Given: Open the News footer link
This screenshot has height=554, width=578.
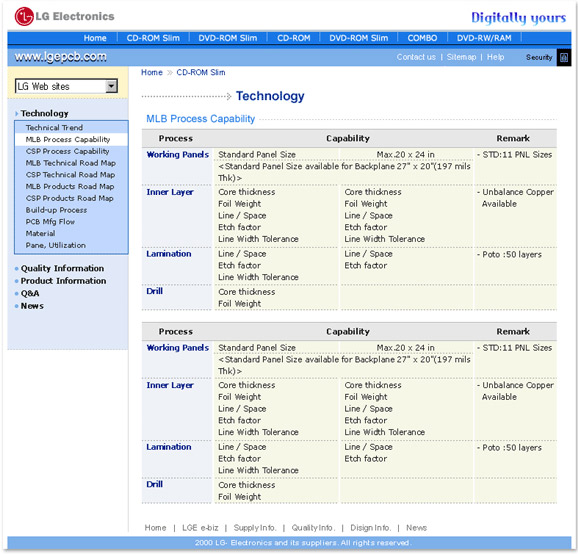Looking at the screenshot, I should pyautogui.click(x=416, y=528).
